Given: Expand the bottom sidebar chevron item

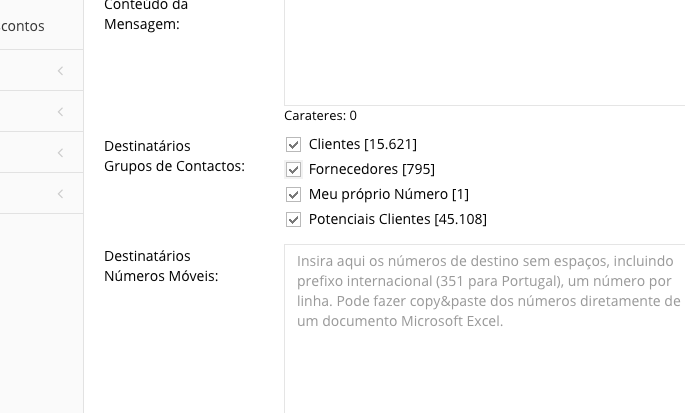Looking at the screenshot, I should [x=61, y=194].
